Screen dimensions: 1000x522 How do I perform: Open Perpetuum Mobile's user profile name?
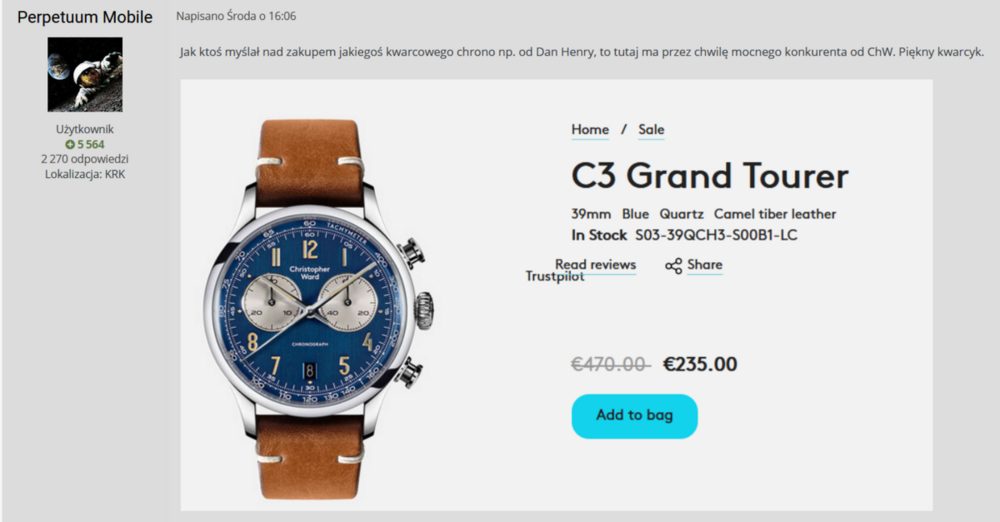click(85, 17)
